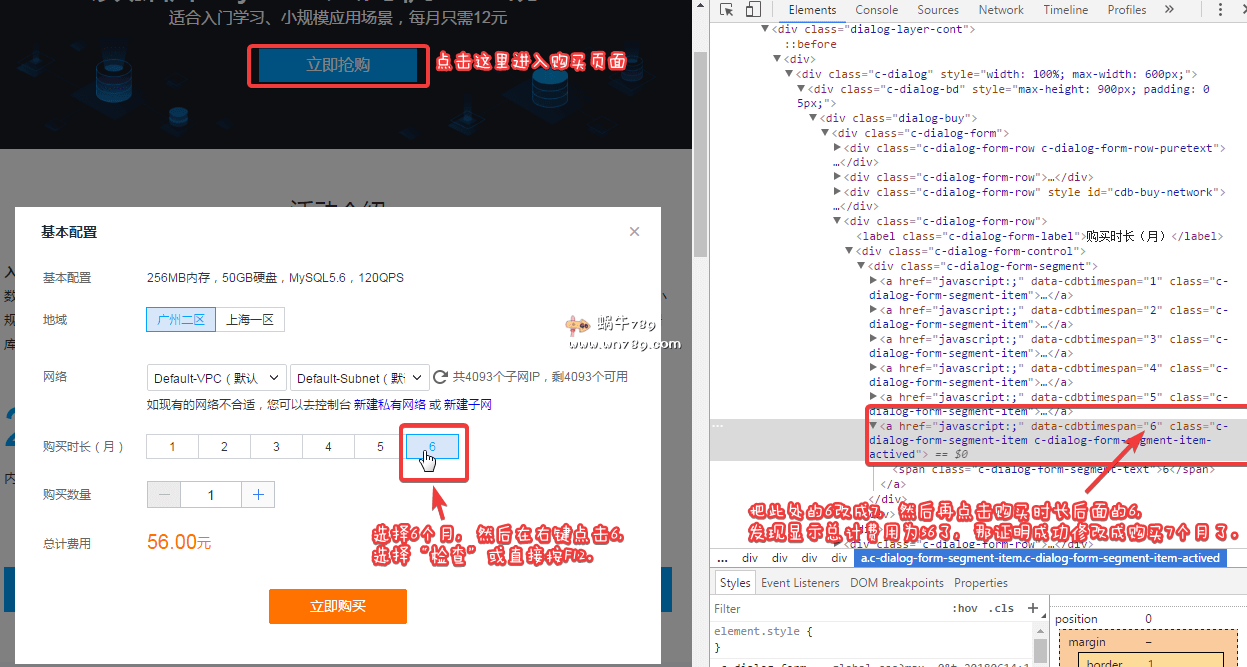Click the styles Filter input field

(800, 608)
